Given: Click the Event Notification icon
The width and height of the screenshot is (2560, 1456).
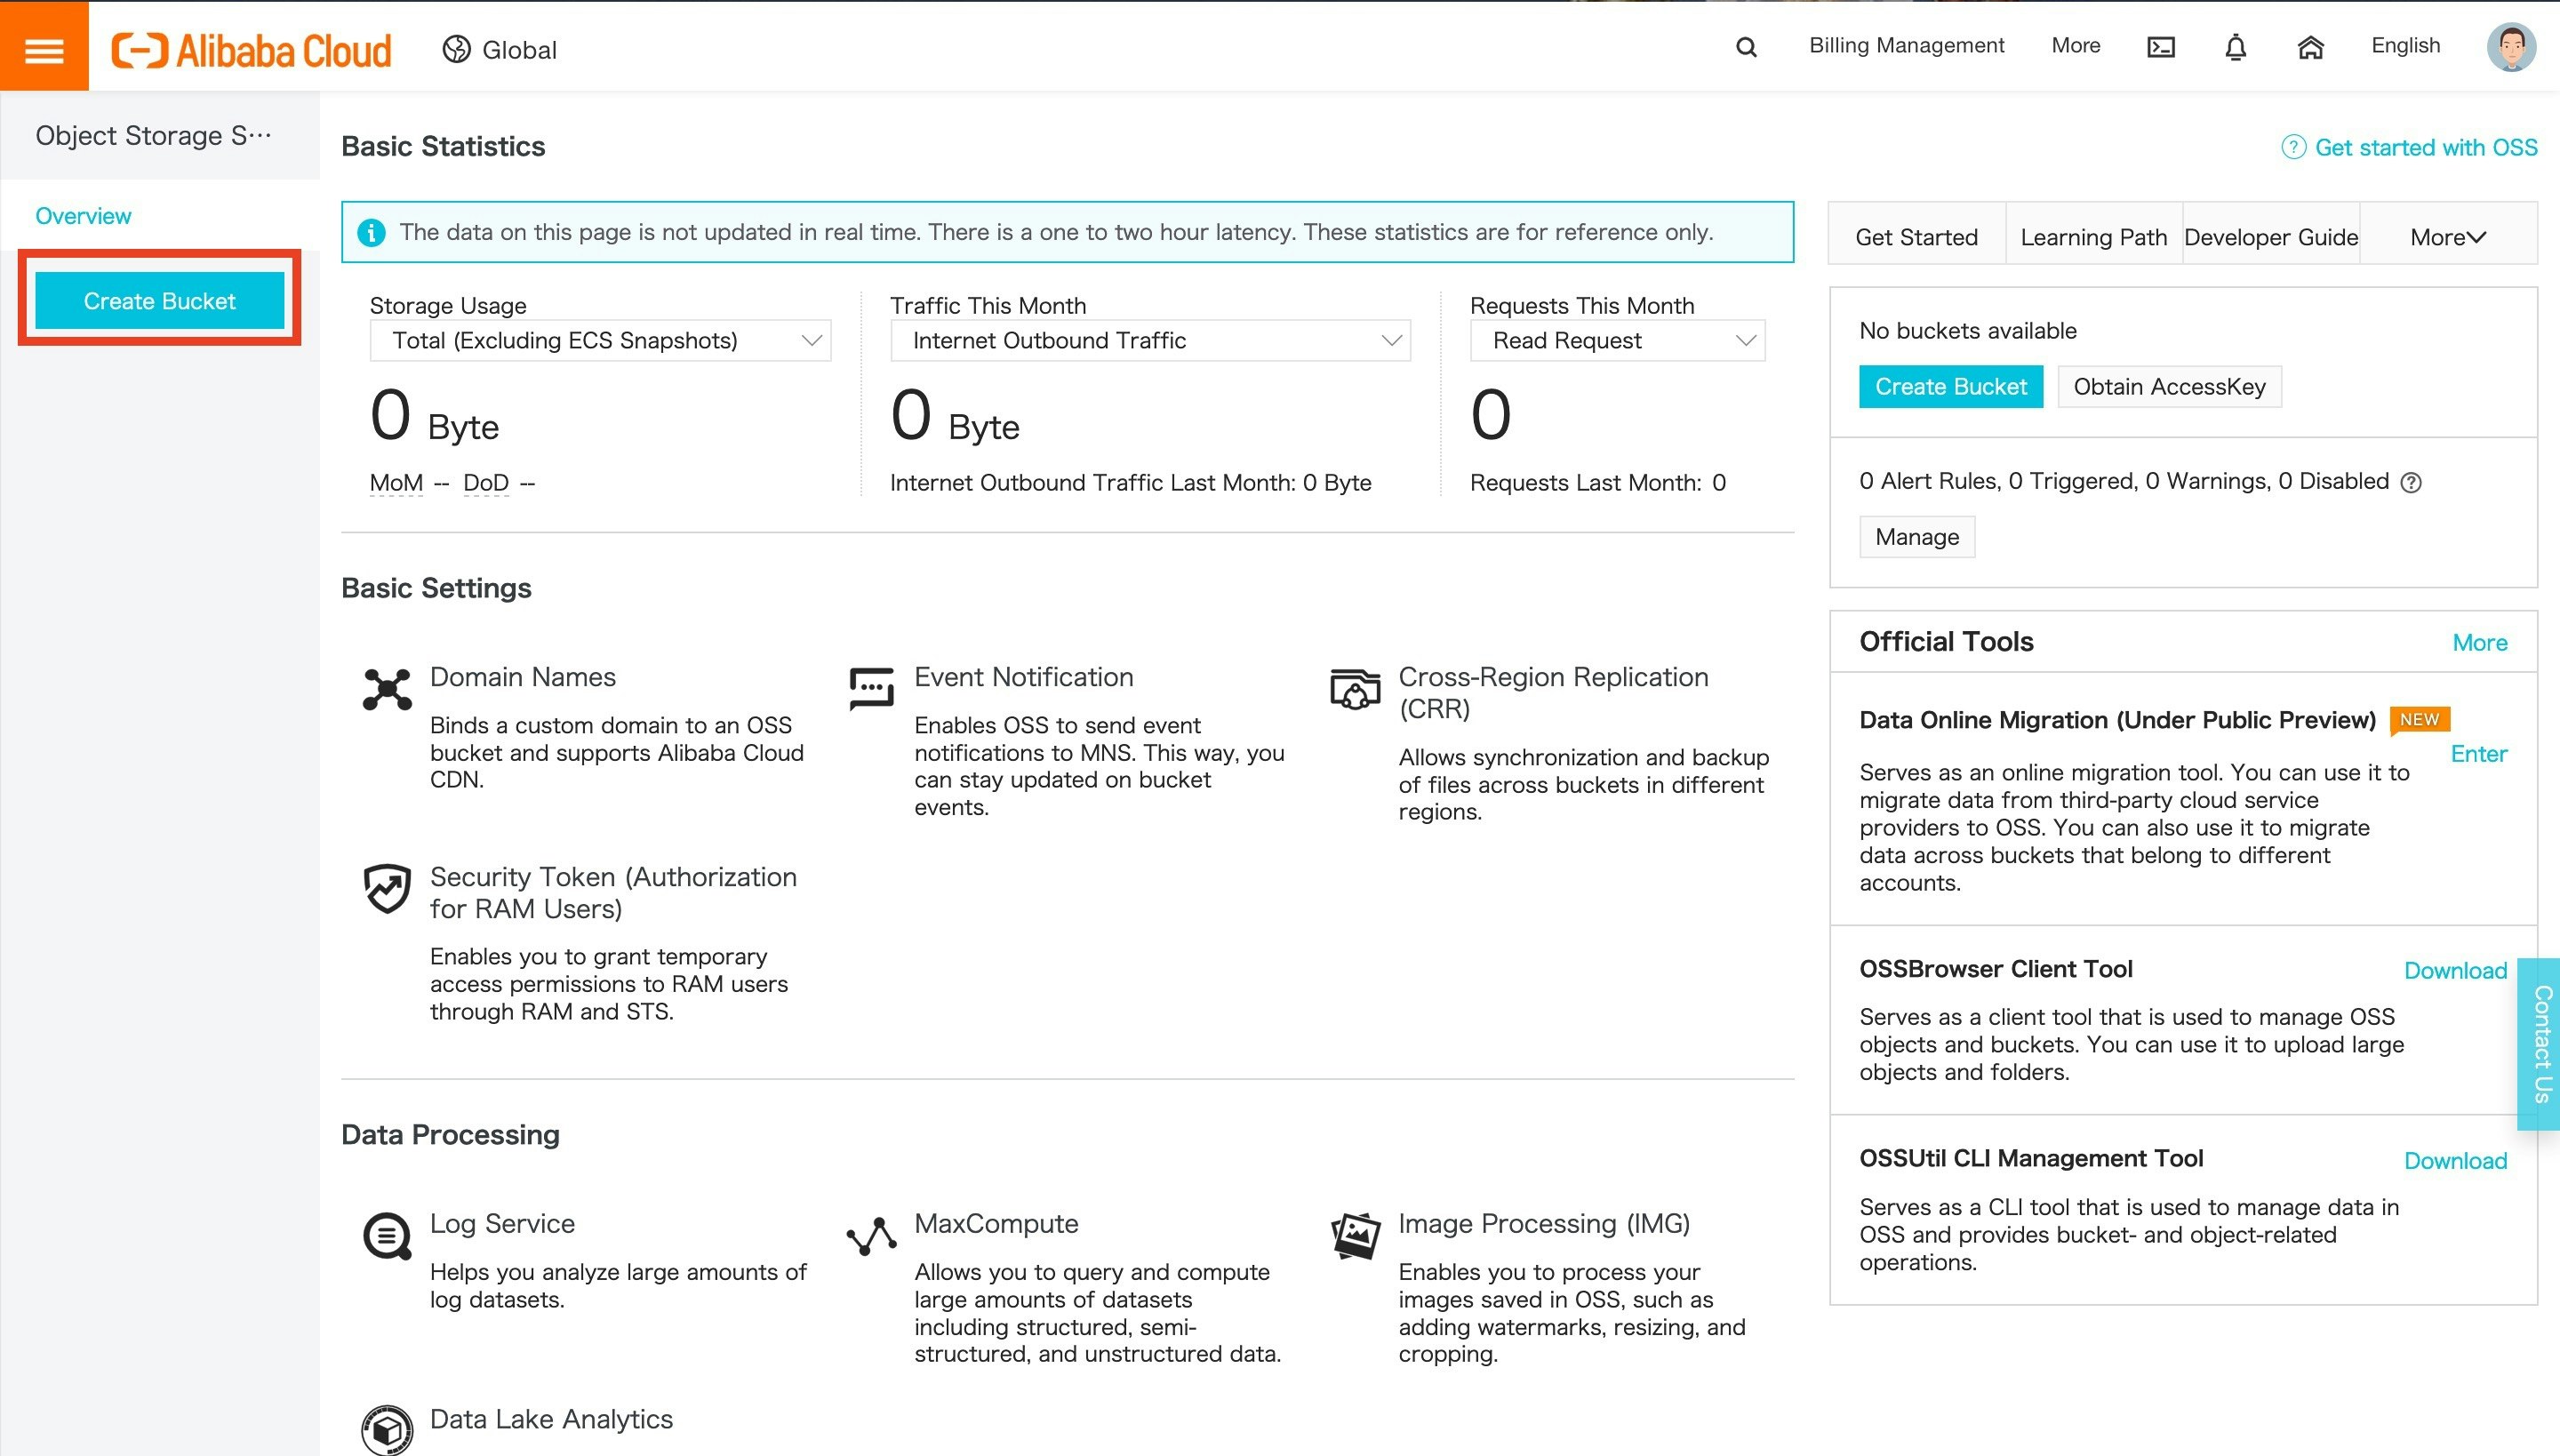Looking at the screenshot, I should tap(871, 688).
